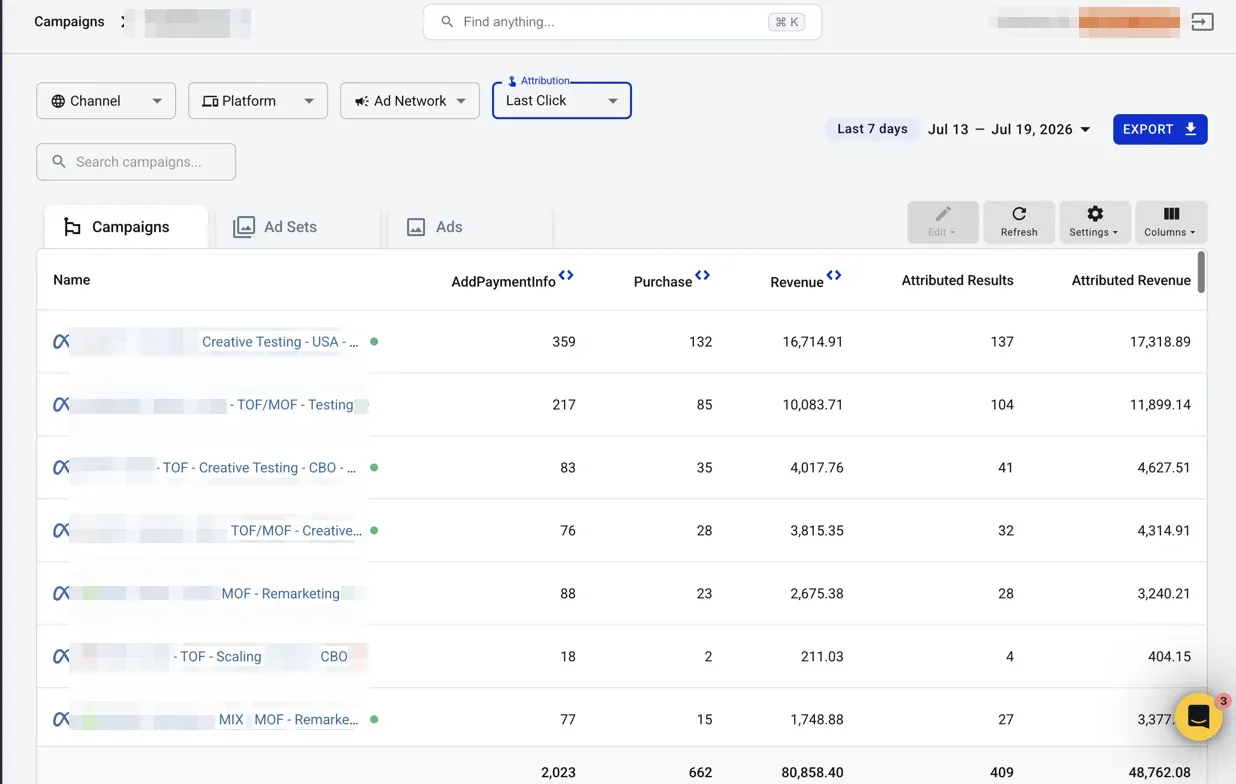
Task: Click the Last 7 days chip
Action: pos(872,129)
